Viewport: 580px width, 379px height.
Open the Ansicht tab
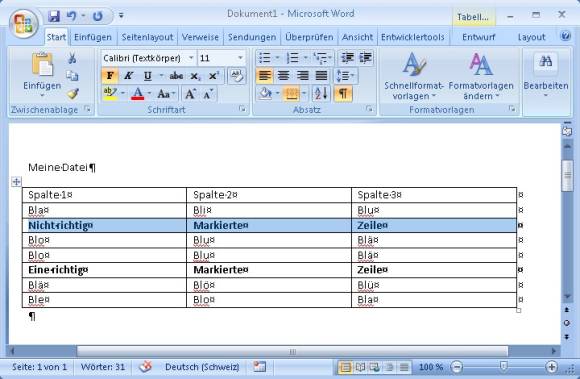click(x=357, y=37)
